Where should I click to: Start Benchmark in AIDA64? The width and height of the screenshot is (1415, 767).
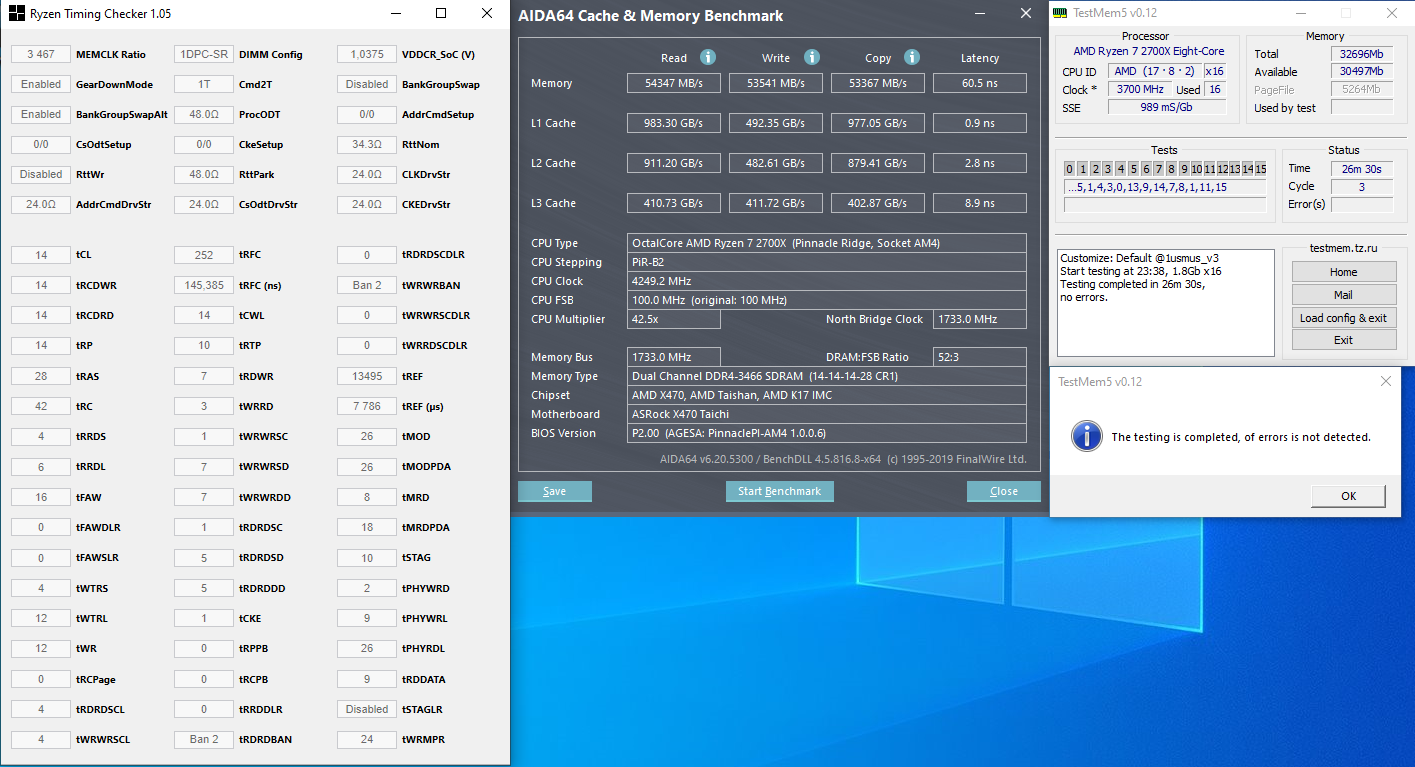(x=779, y=491)
